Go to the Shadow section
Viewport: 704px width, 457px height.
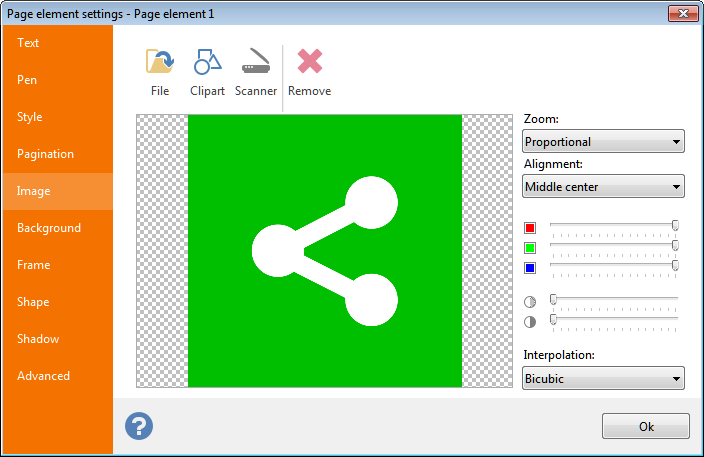click(38, 339)
